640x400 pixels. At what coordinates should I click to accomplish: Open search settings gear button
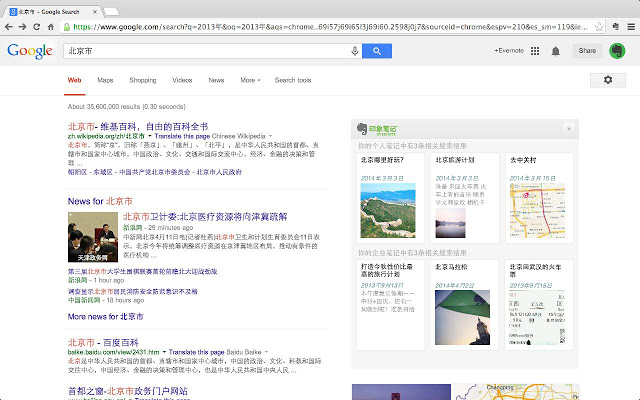pyautogui.click(x=608, y=80)
